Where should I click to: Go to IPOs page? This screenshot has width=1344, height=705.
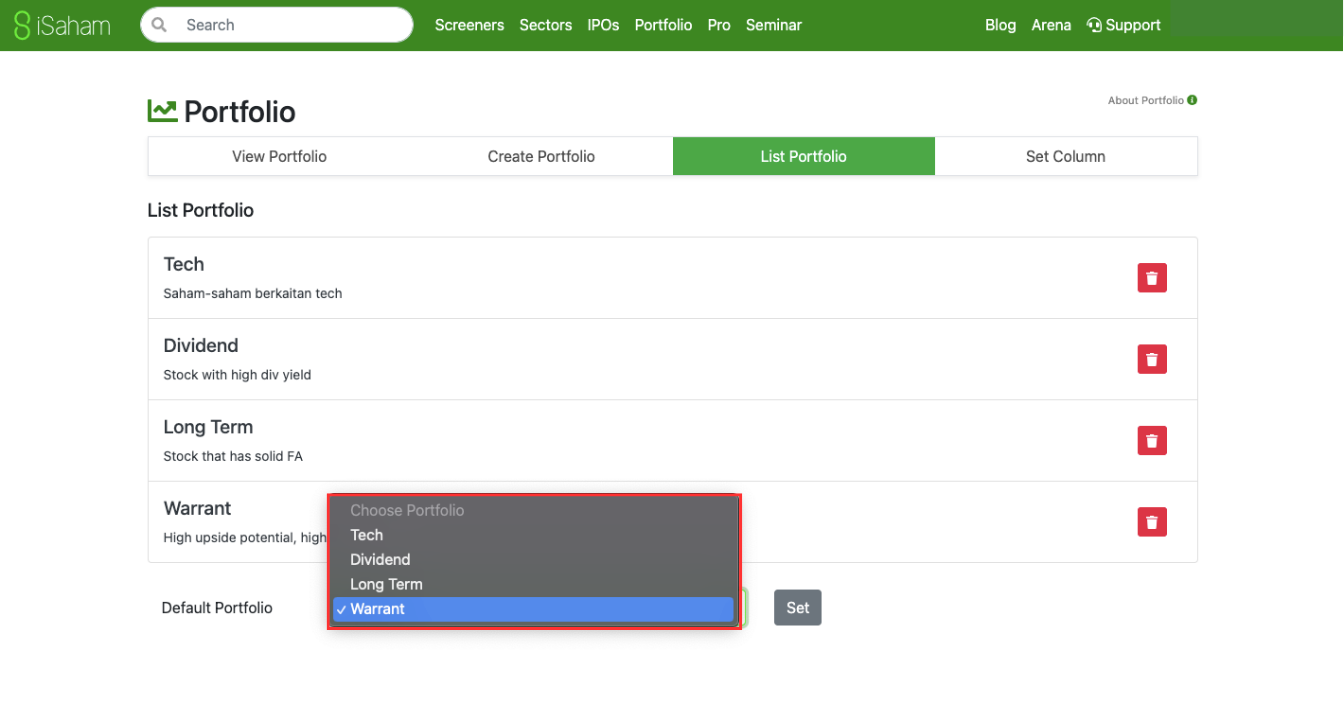click(603, 25)
